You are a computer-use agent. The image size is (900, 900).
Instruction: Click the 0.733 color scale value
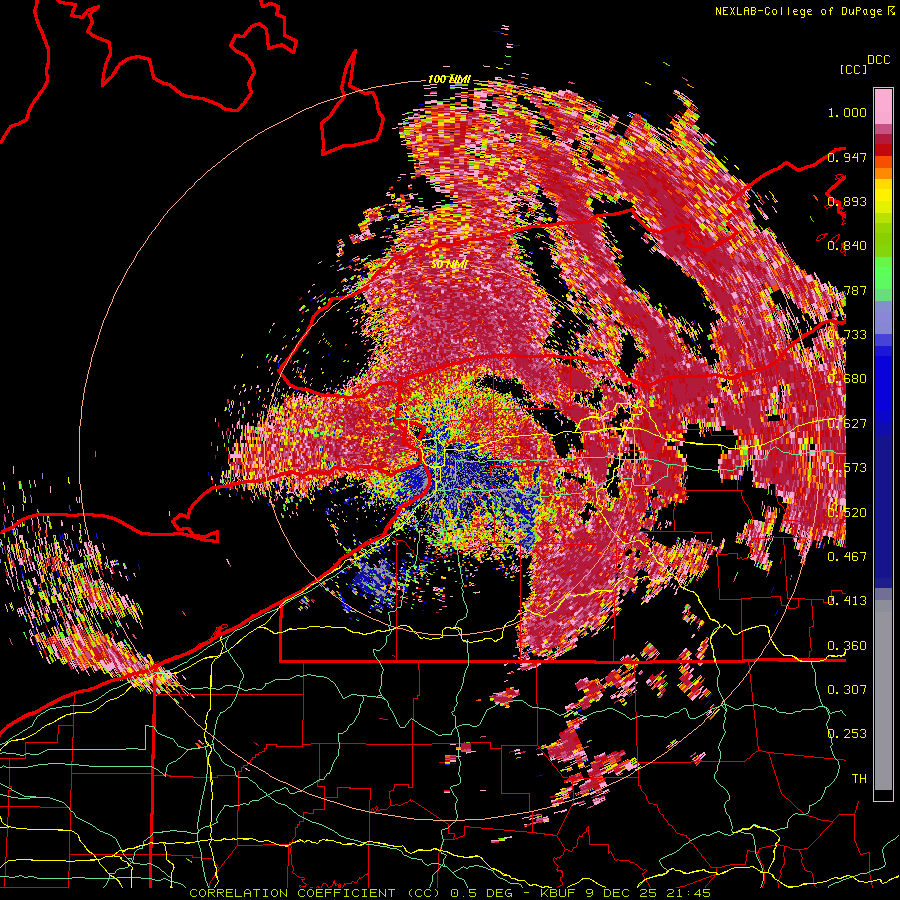point(847,335)
